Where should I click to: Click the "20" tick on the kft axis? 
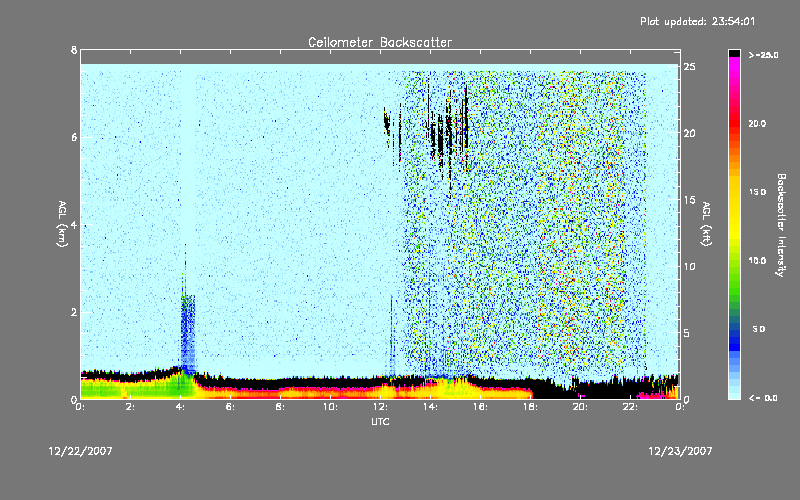point(690,133)
